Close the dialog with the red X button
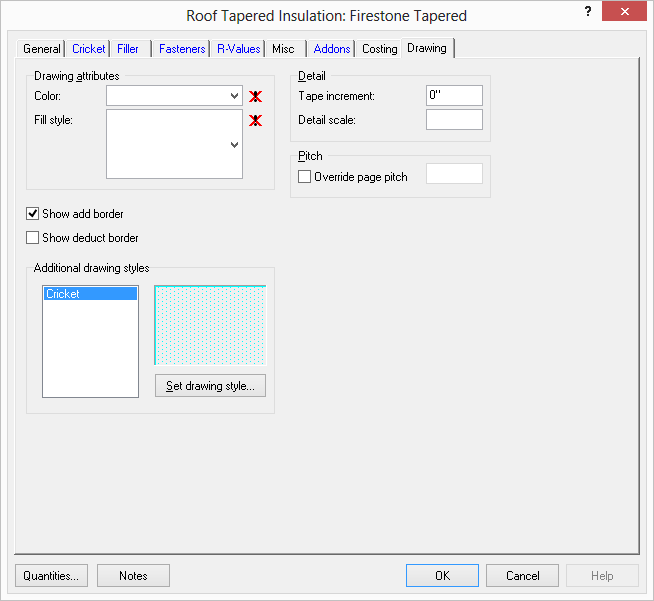 click(625, 13)
